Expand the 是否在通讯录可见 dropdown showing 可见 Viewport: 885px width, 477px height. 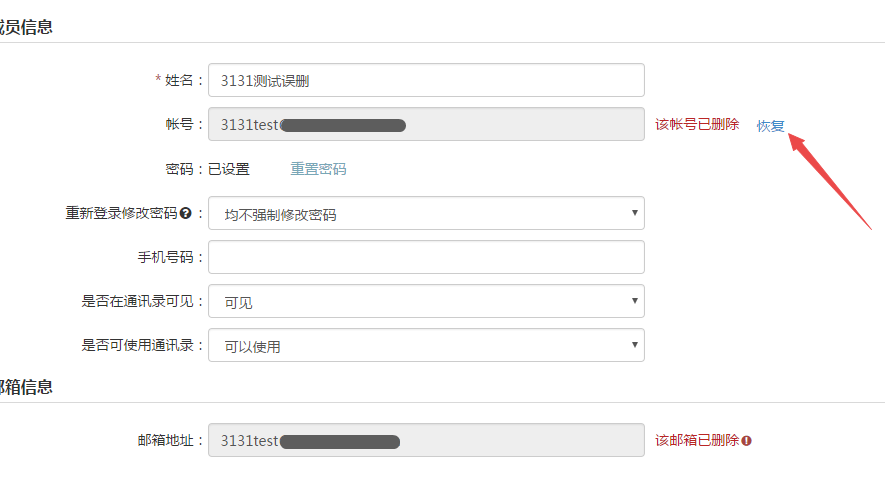(x=426, y=301)
